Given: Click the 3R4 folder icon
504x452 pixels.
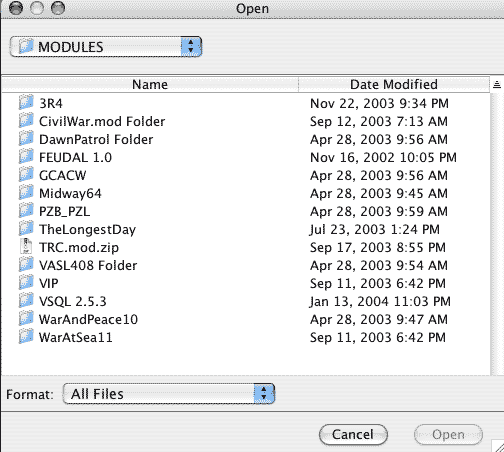Looking at the screenshot, I should (x=26, y=102).
